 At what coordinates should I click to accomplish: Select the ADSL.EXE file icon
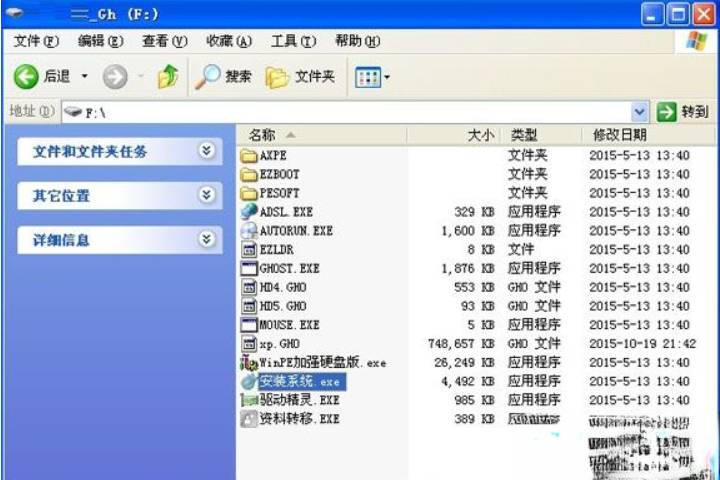pos(249,212)
